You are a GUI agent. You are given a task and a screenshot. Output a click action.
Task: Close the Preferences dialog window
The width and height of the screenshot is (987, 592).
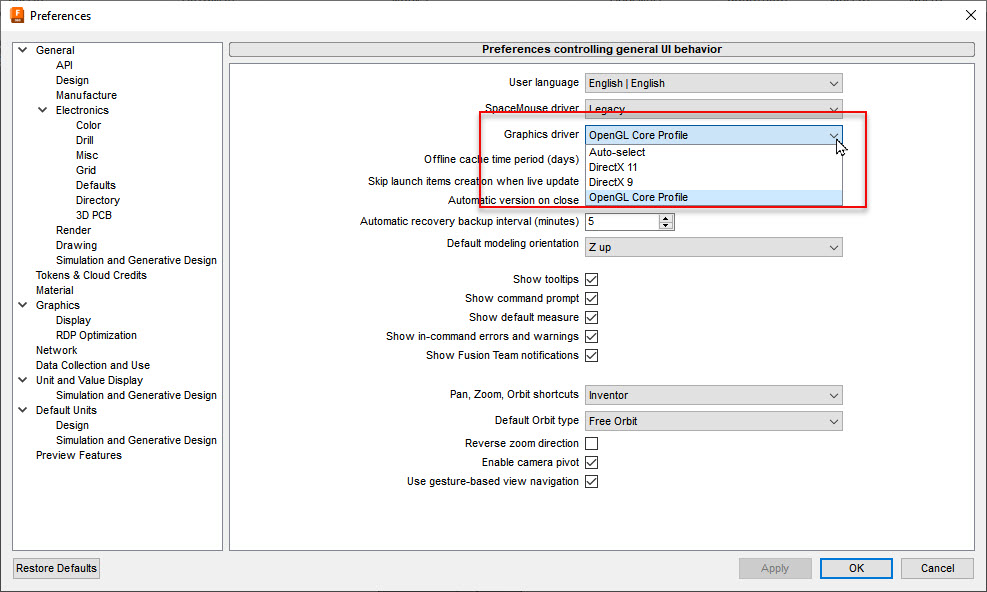971,15
